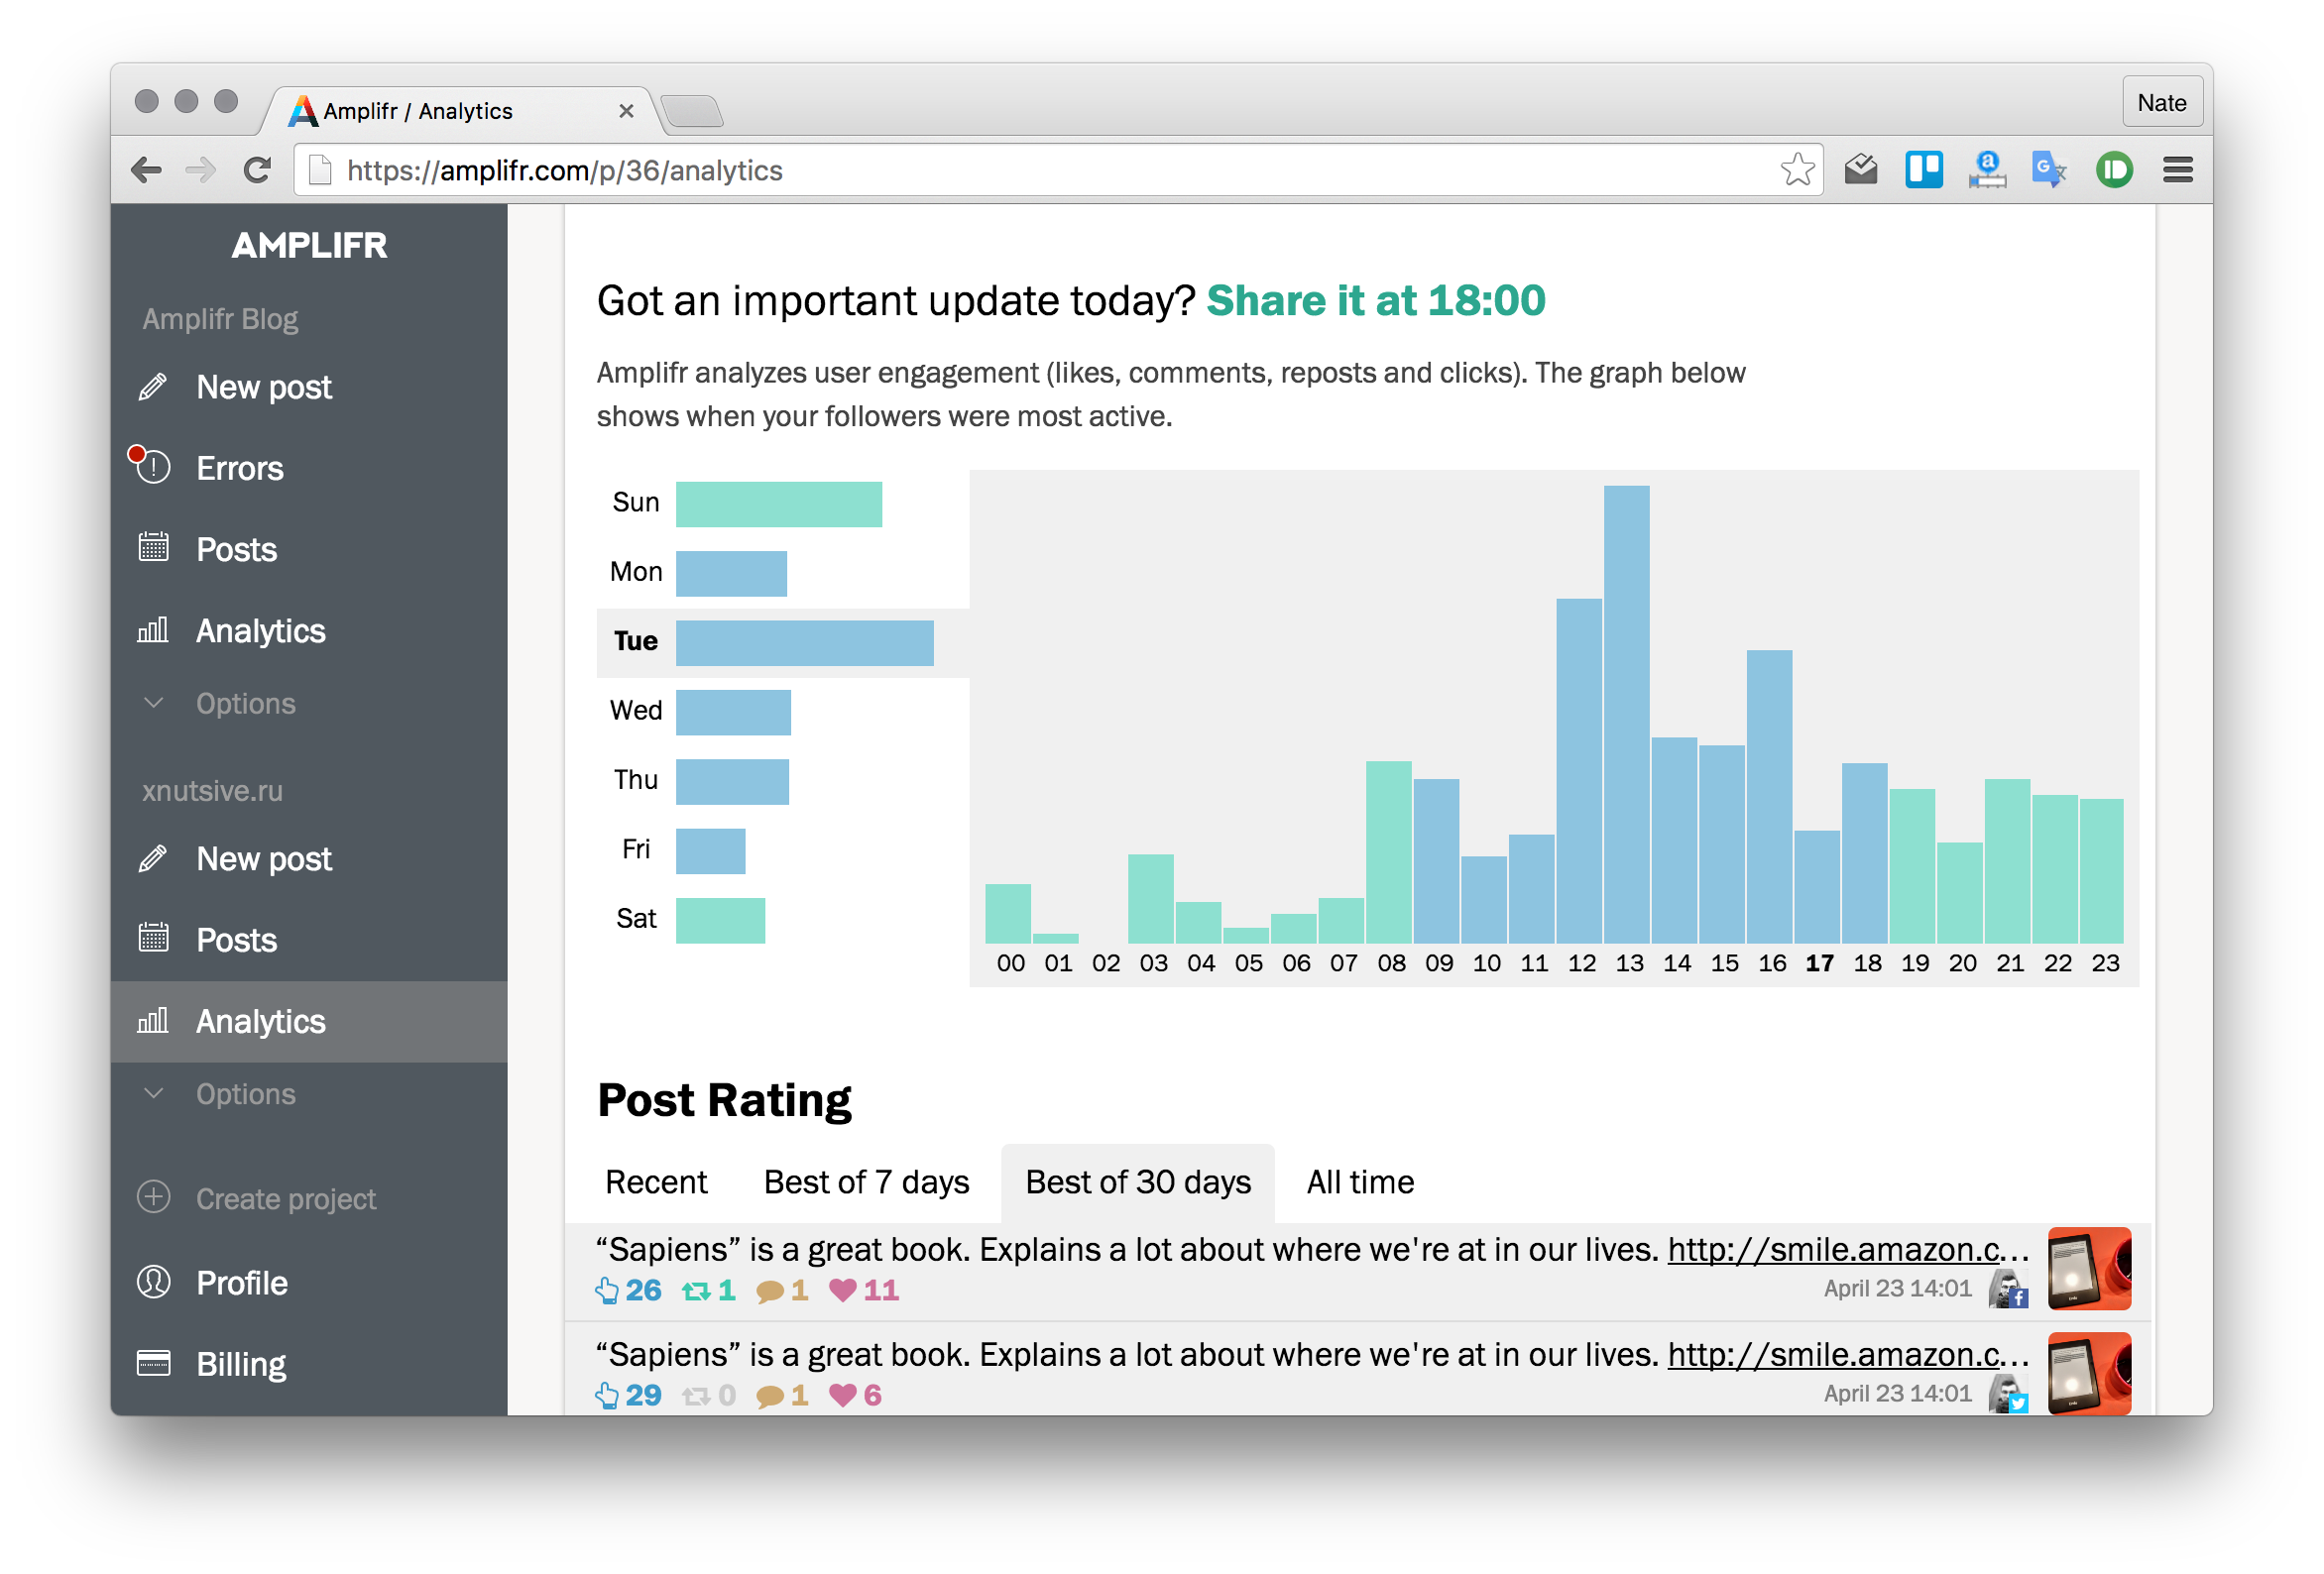
Task: Click the pencil icon for Amplifr Blog New post
Action: coord(152,387)
